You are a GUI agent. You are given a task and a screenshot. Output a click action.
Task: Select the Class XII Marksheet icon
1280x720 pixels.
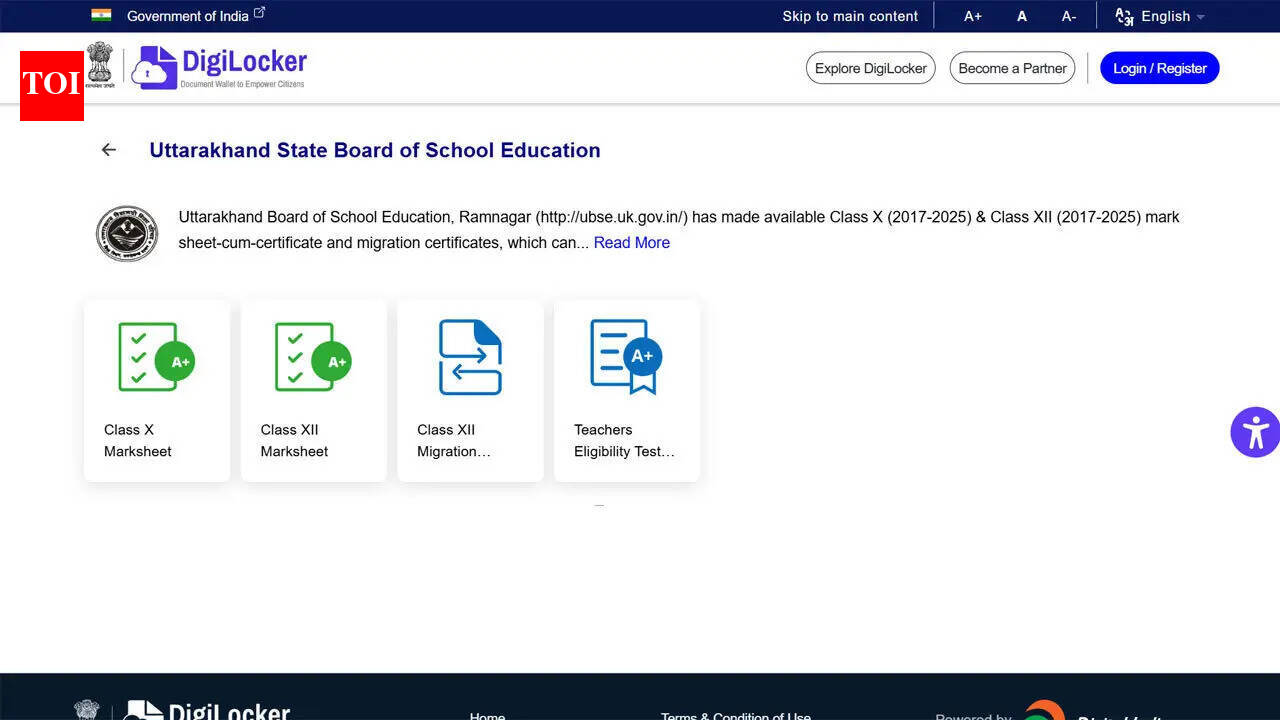coord(313,357)
